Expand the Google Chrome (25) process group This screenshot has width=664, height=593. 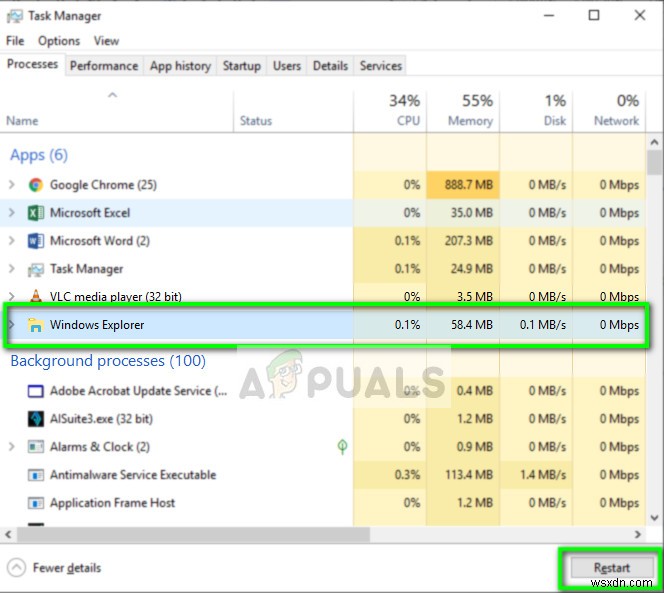pyautogui.click(x=12, y=185)
